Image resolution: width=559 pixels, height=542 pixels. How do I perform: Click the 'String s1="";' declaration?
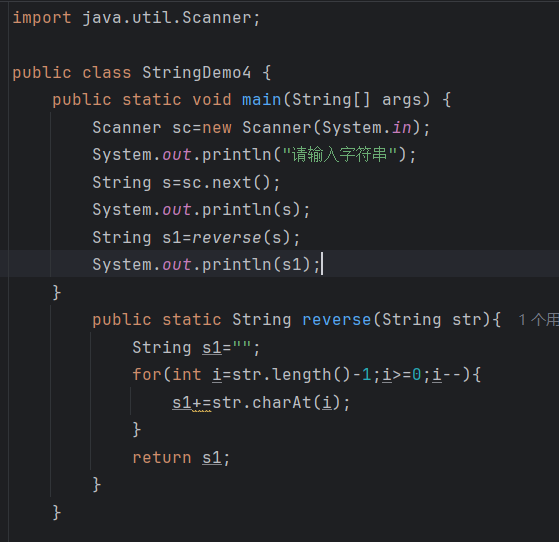coord(196,348)
